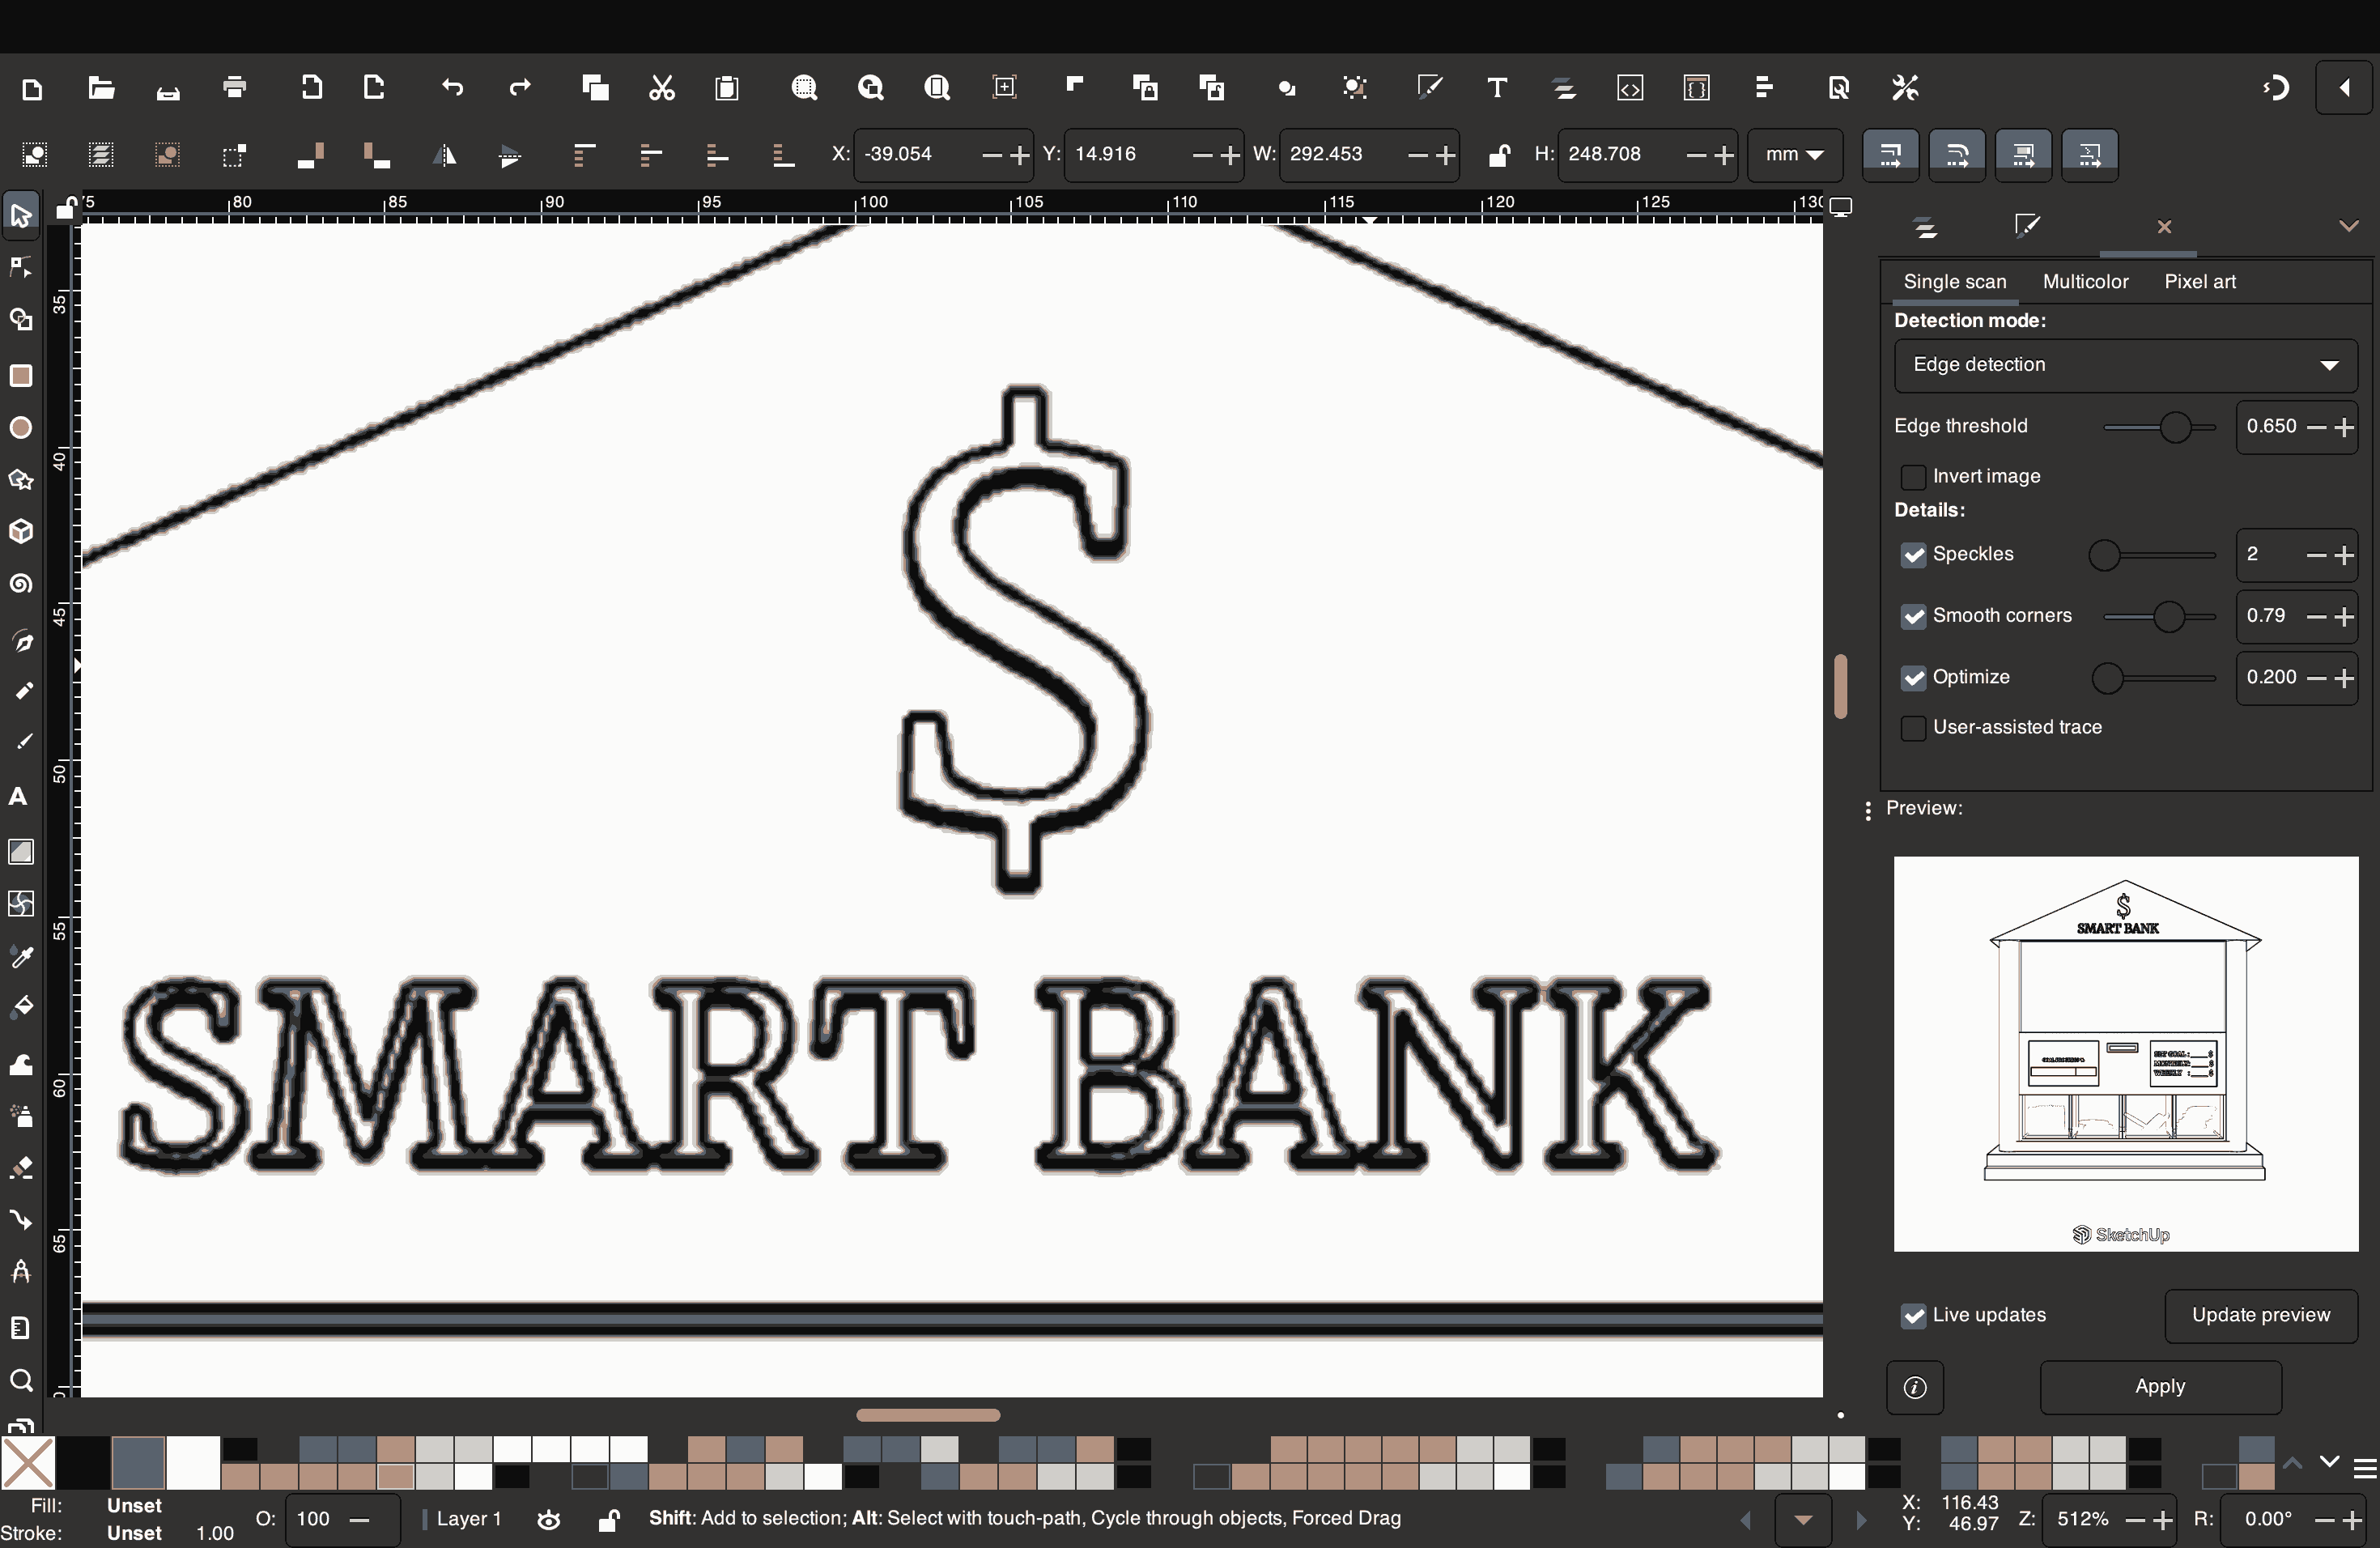2380x1548 pixels.
Task: Enable the Invert image checkbox
Action: point(1913,477)
